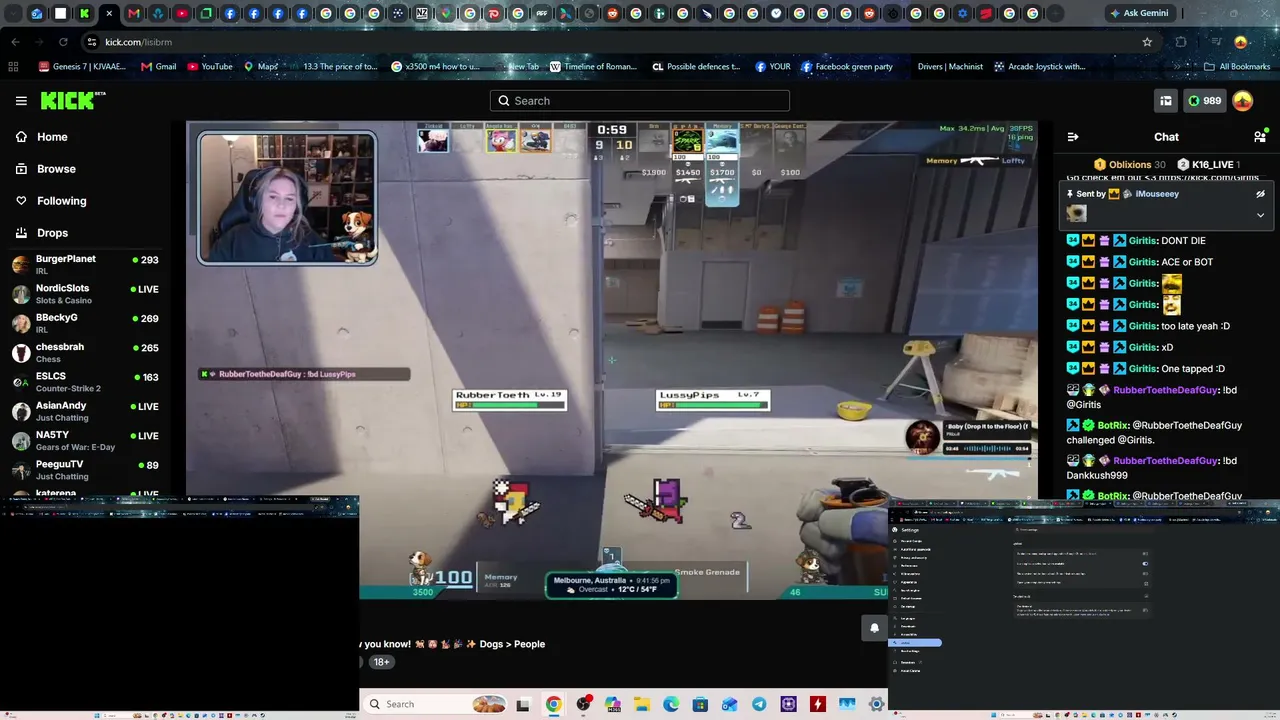Image resolution: width=1280 pixels, height=720 pixels.
Task: Open the Chrome apps grid icon
Action: pos(13,67)
